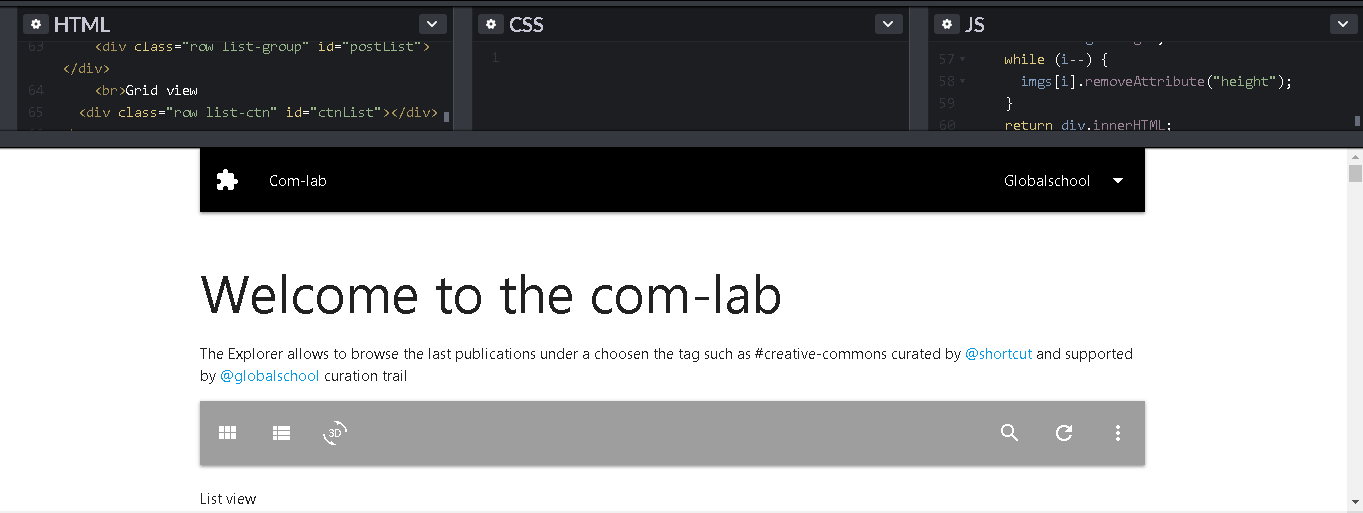Open HTML panel settings gear
The image size is (1363, 513).
35,24
